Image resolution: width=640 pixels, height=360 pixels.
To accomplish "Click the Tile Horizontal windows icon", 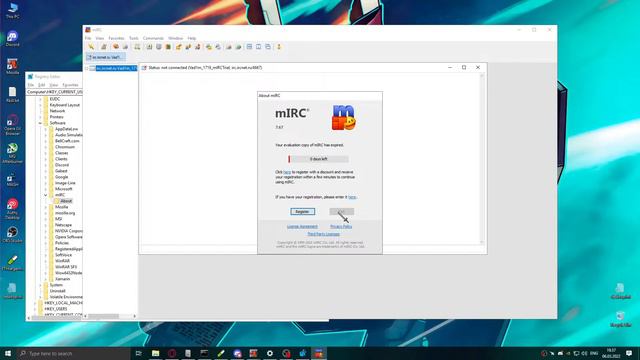I will point(249,47).
